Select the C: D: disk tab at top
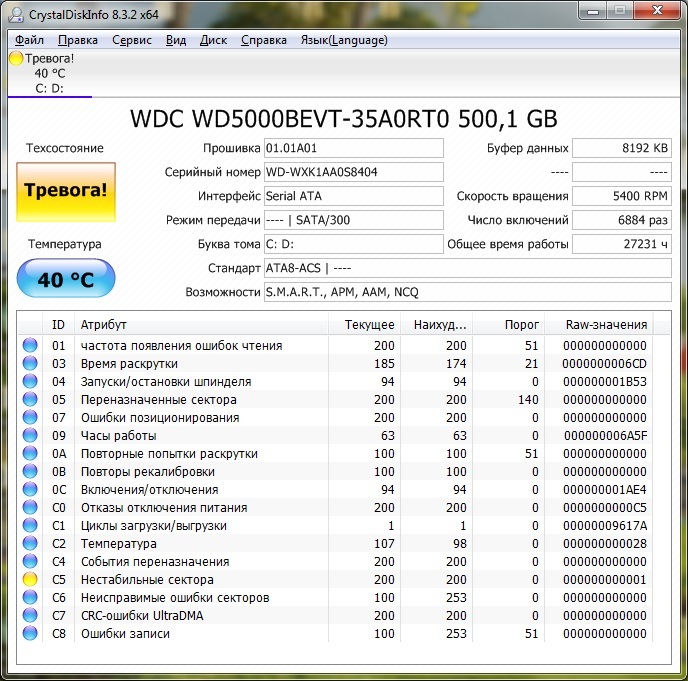688x681 pixels. [x=50, y=74]
